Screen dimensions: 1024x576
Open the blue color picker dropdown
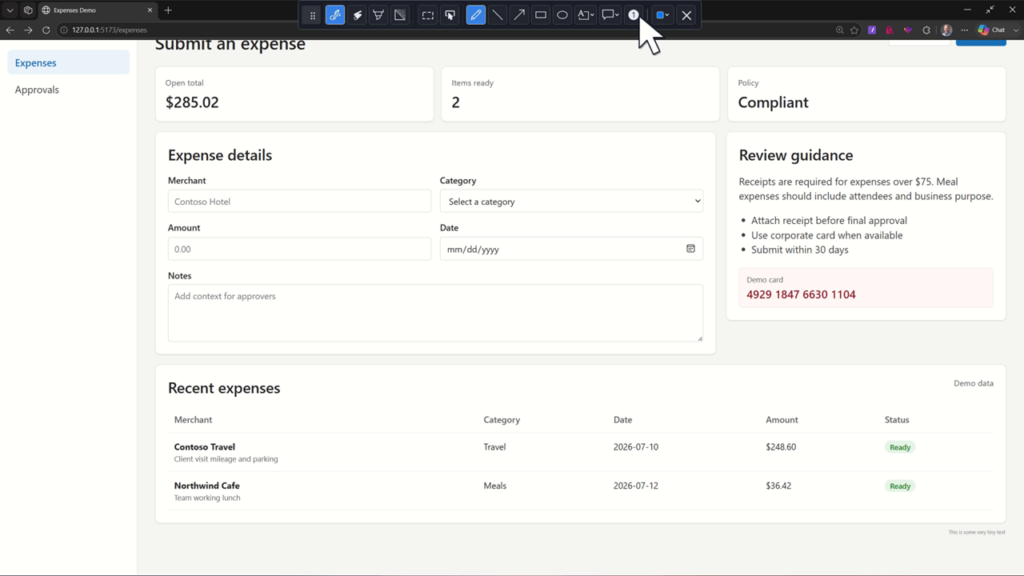(x=662, y=15)
